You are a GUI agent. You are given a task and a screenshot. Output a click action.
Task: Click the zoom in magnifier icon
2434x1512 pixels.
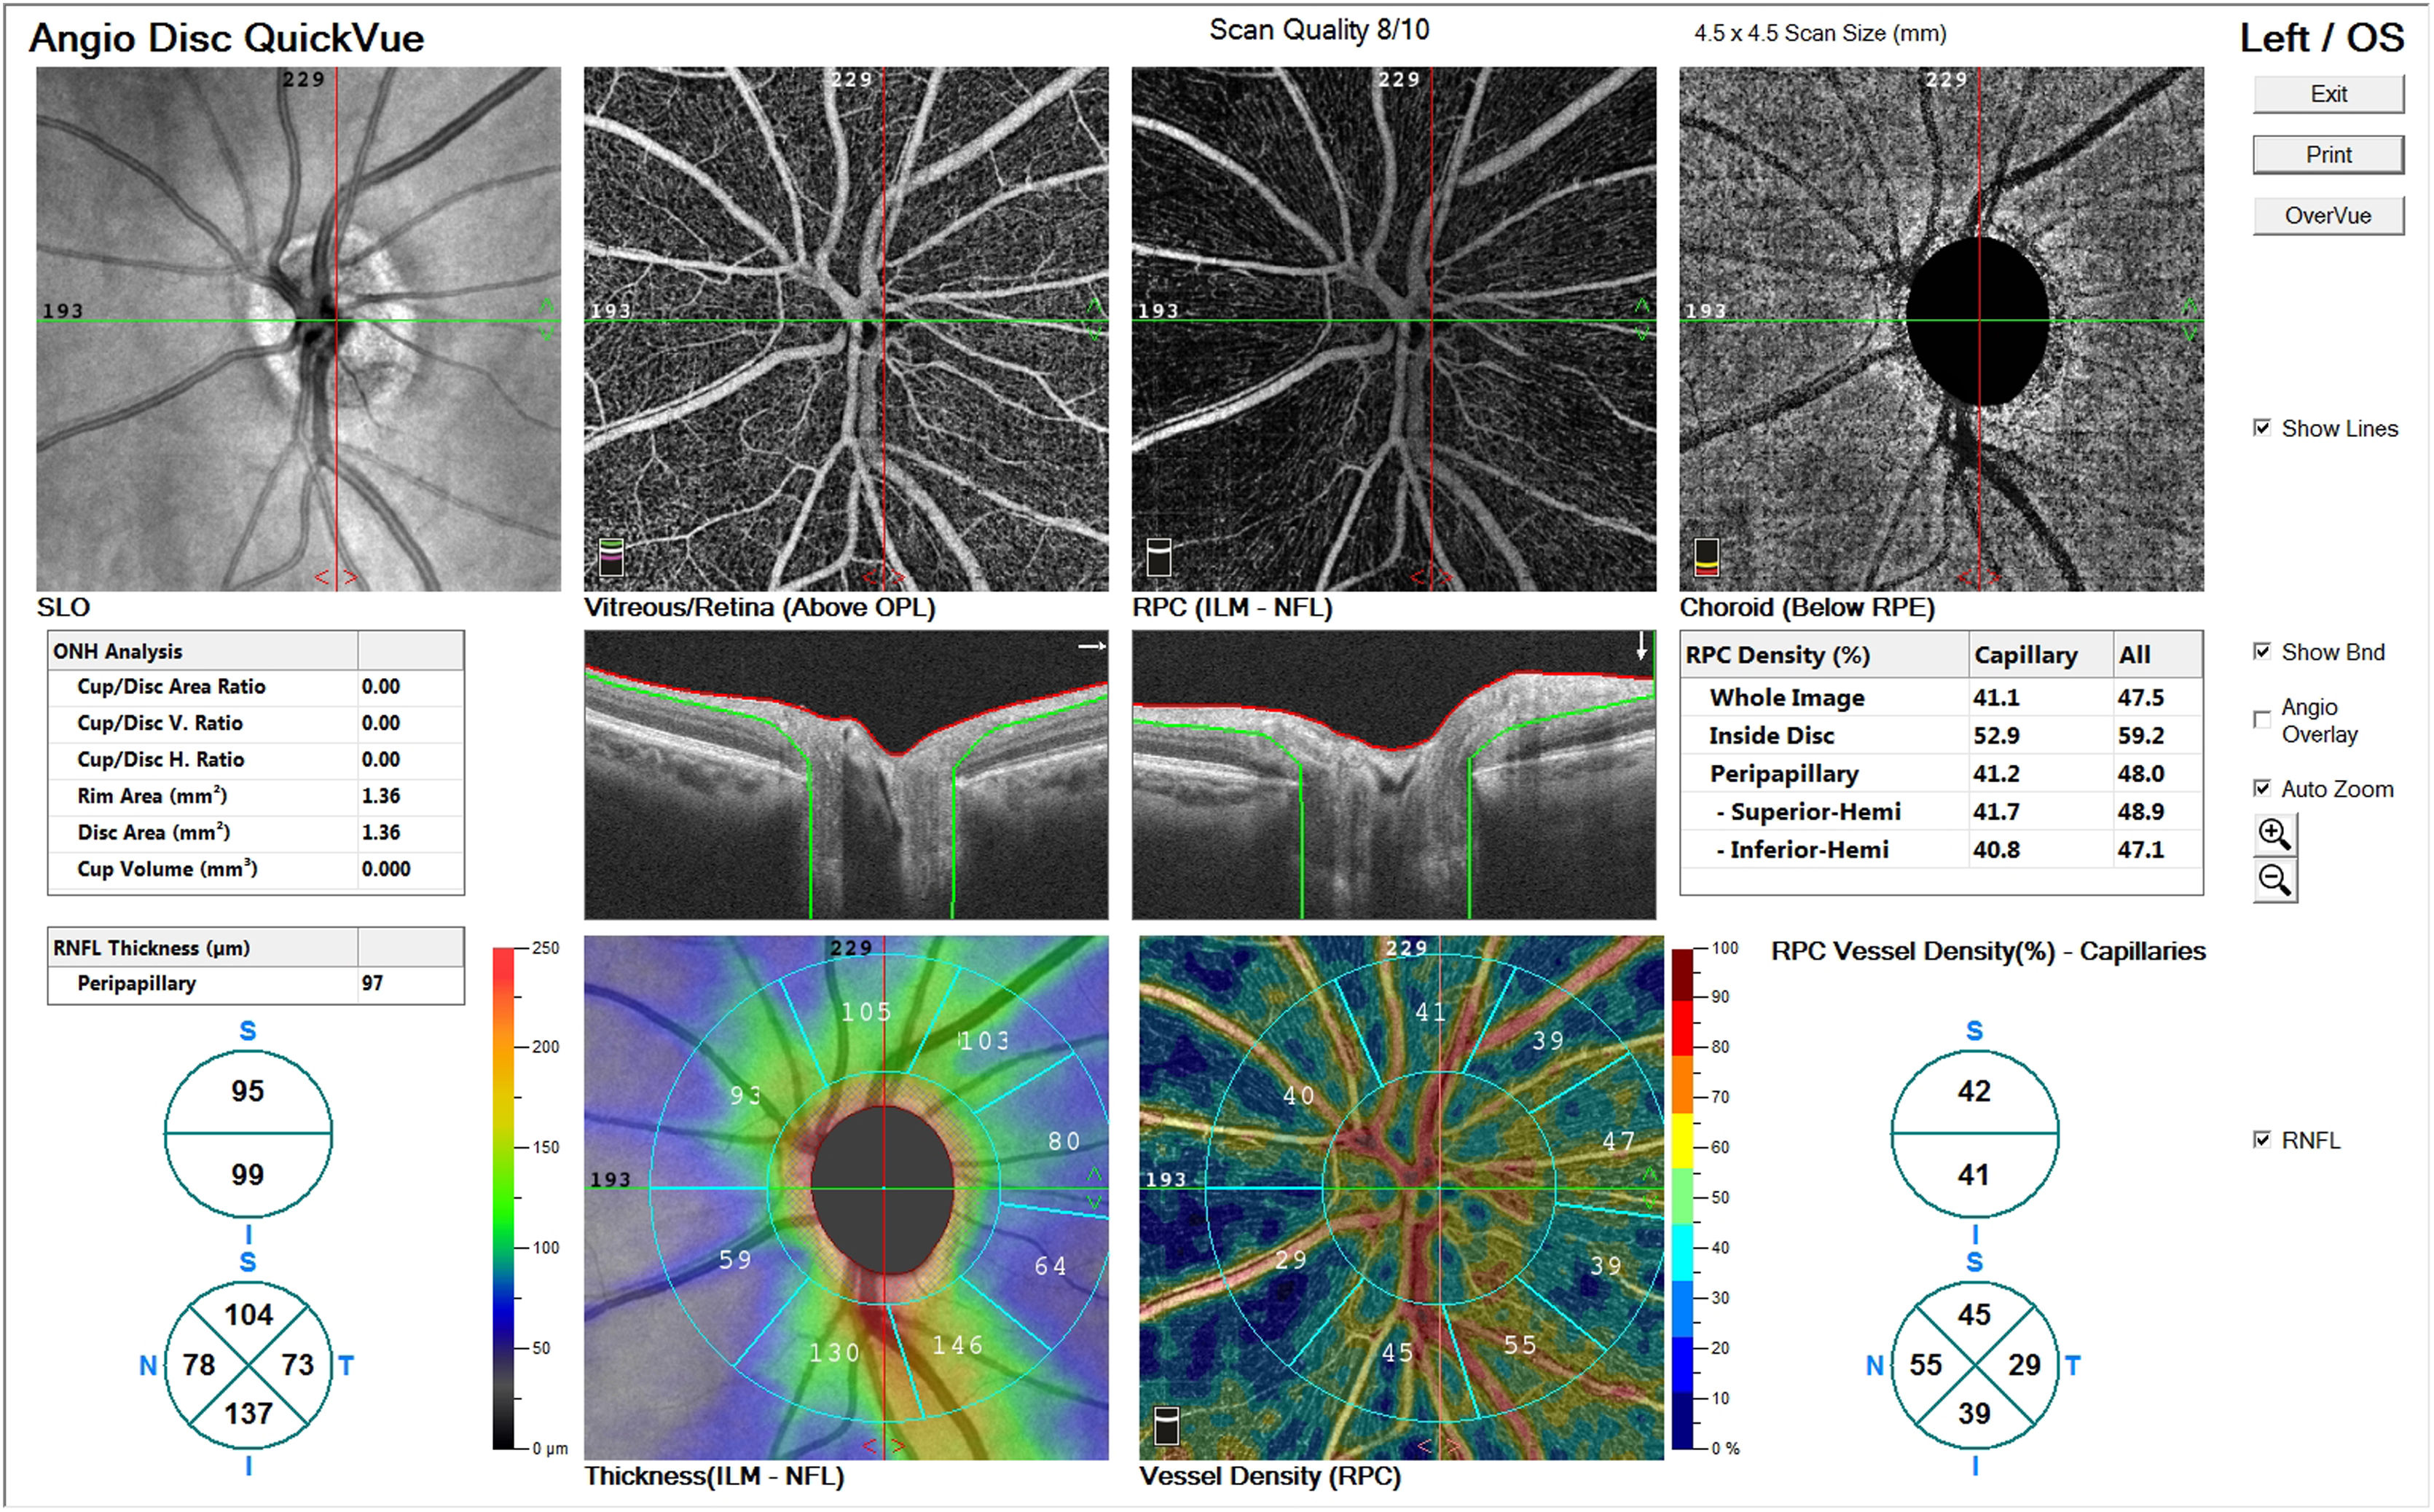coord(2275,834)
